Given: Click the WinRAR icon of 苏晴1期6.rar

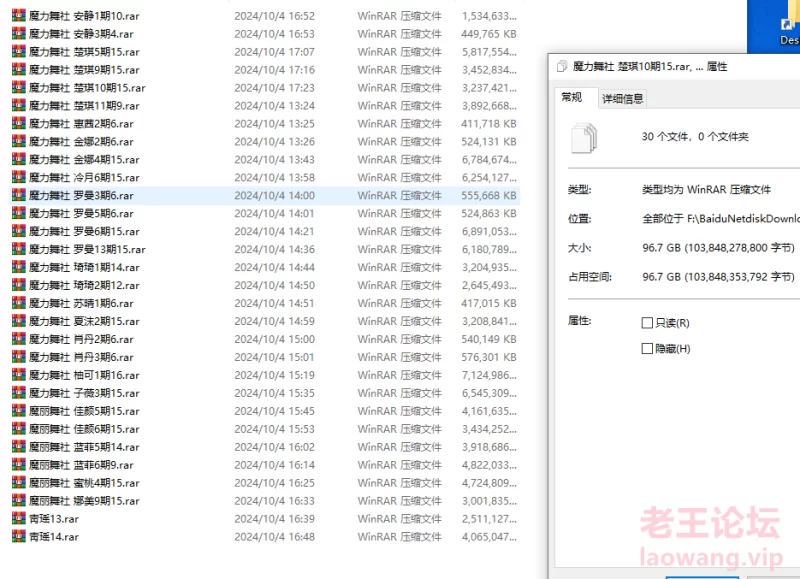Looking at the screenshot, I should 19,303.
